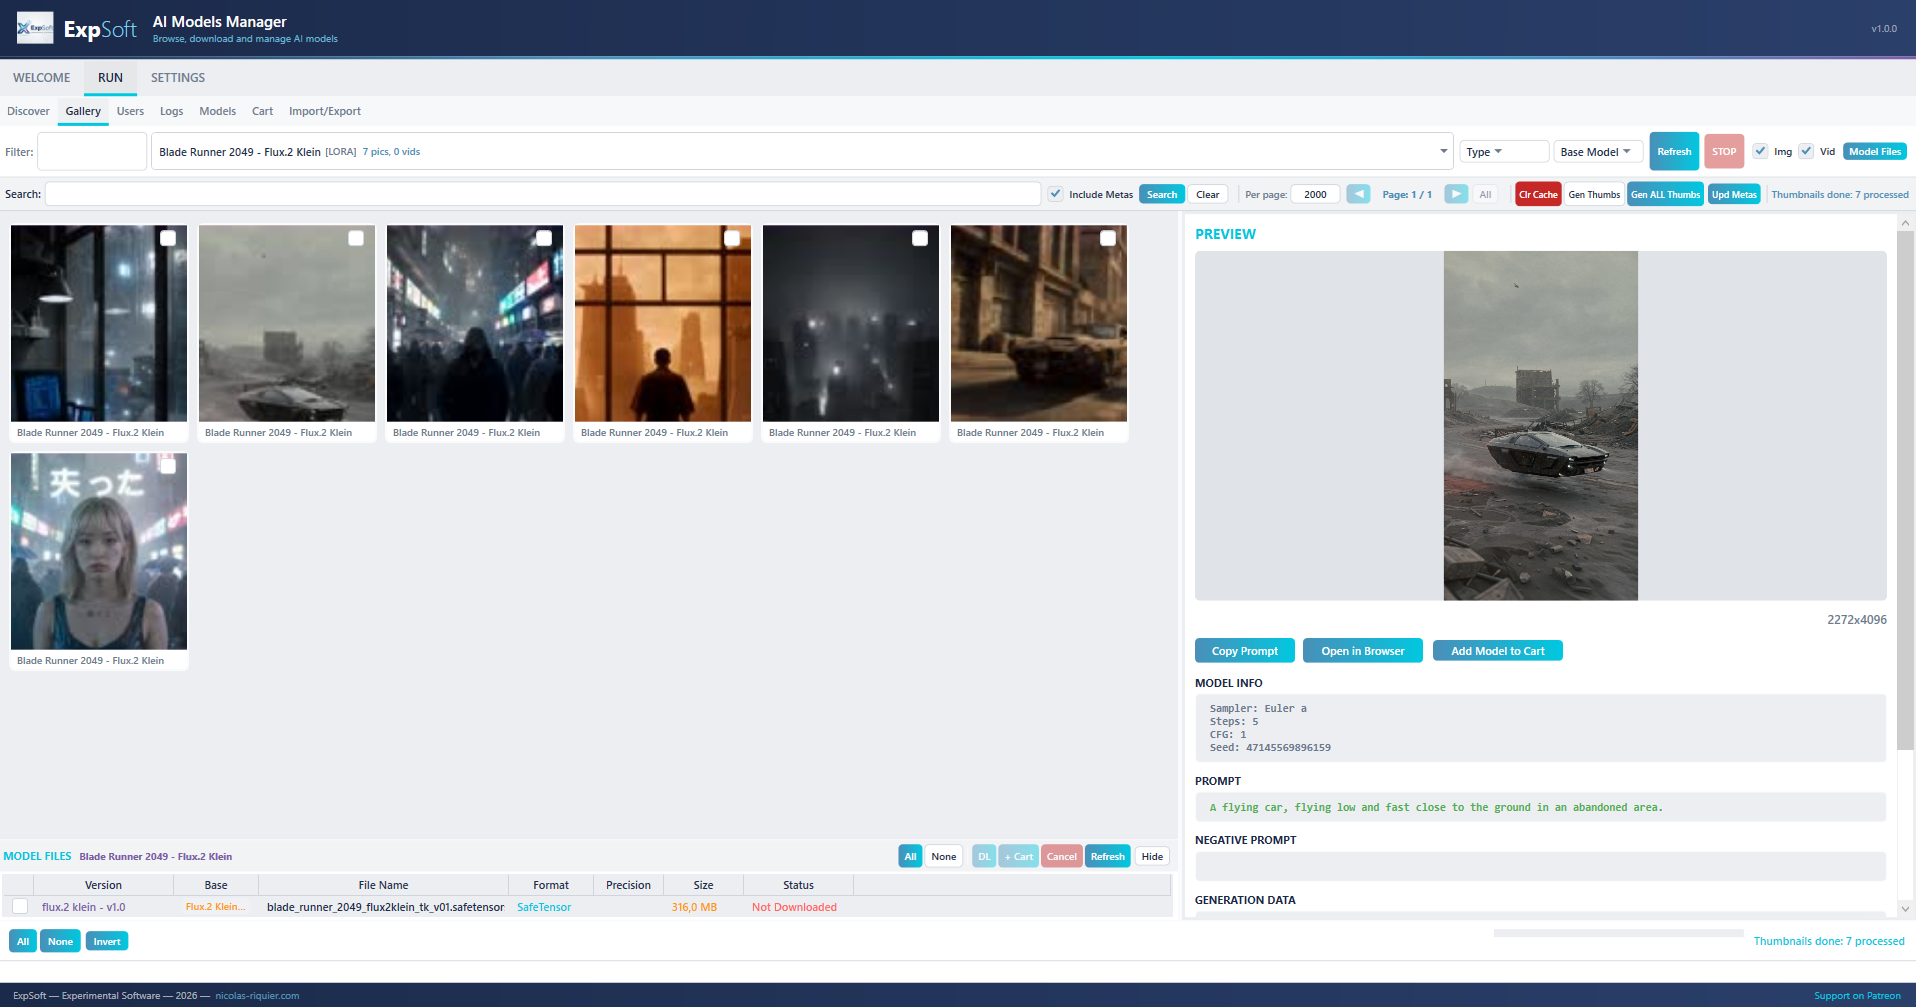Click the Clear search button
Viewport: 1916px width, 1007px height.
pos(1208,194)
